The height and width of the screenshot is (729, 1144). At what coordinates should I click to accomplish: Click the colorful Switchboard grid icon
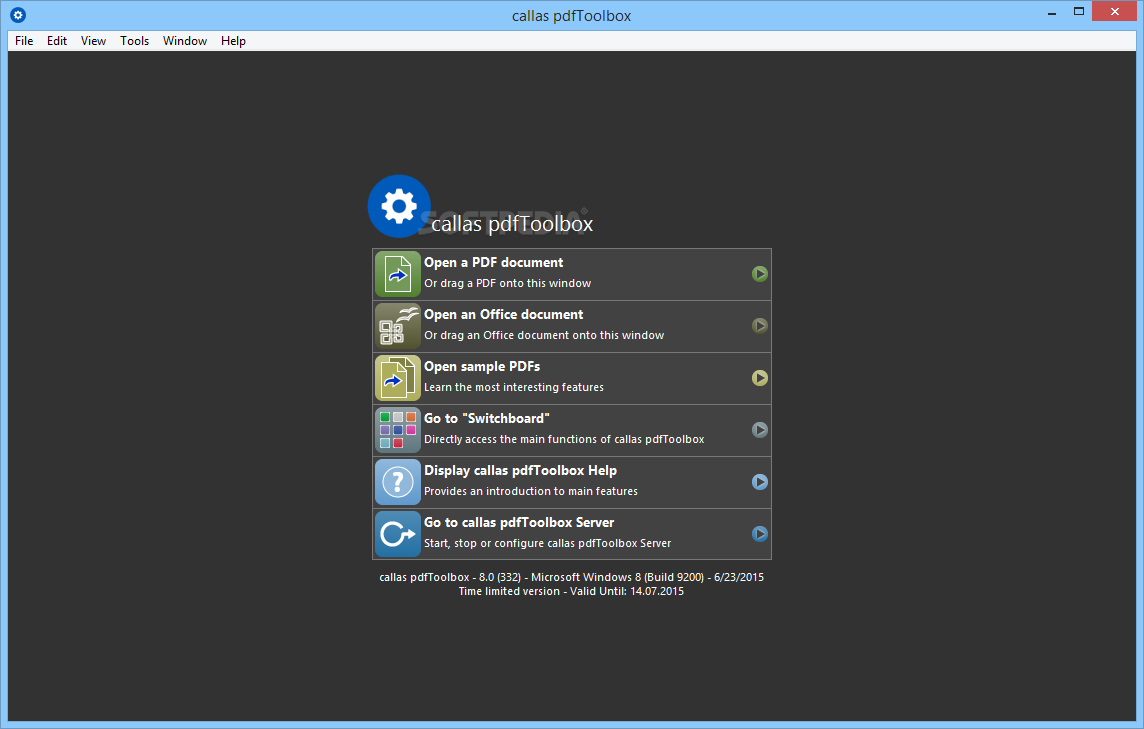[x=398, y=430]
